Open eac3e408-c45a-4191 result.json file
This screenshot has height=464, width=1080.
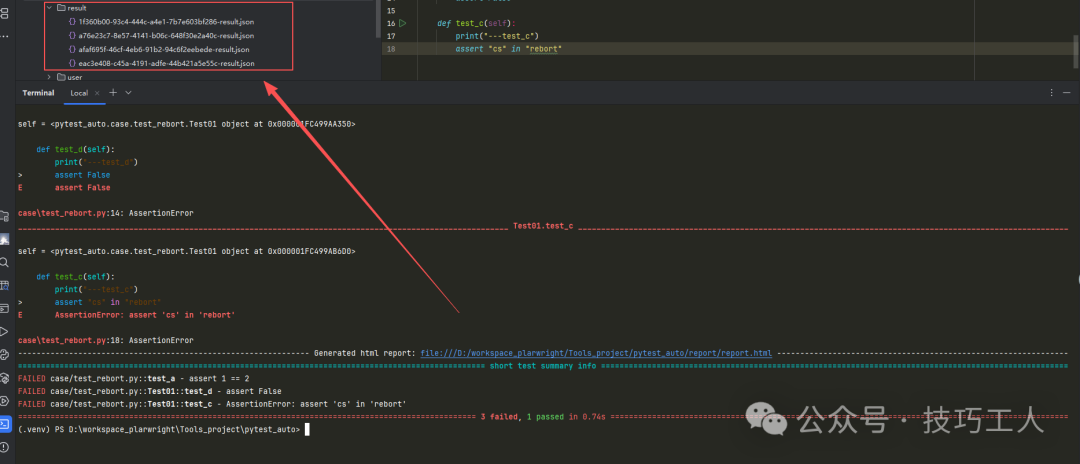pyautogui.click(x=167, y=63)
